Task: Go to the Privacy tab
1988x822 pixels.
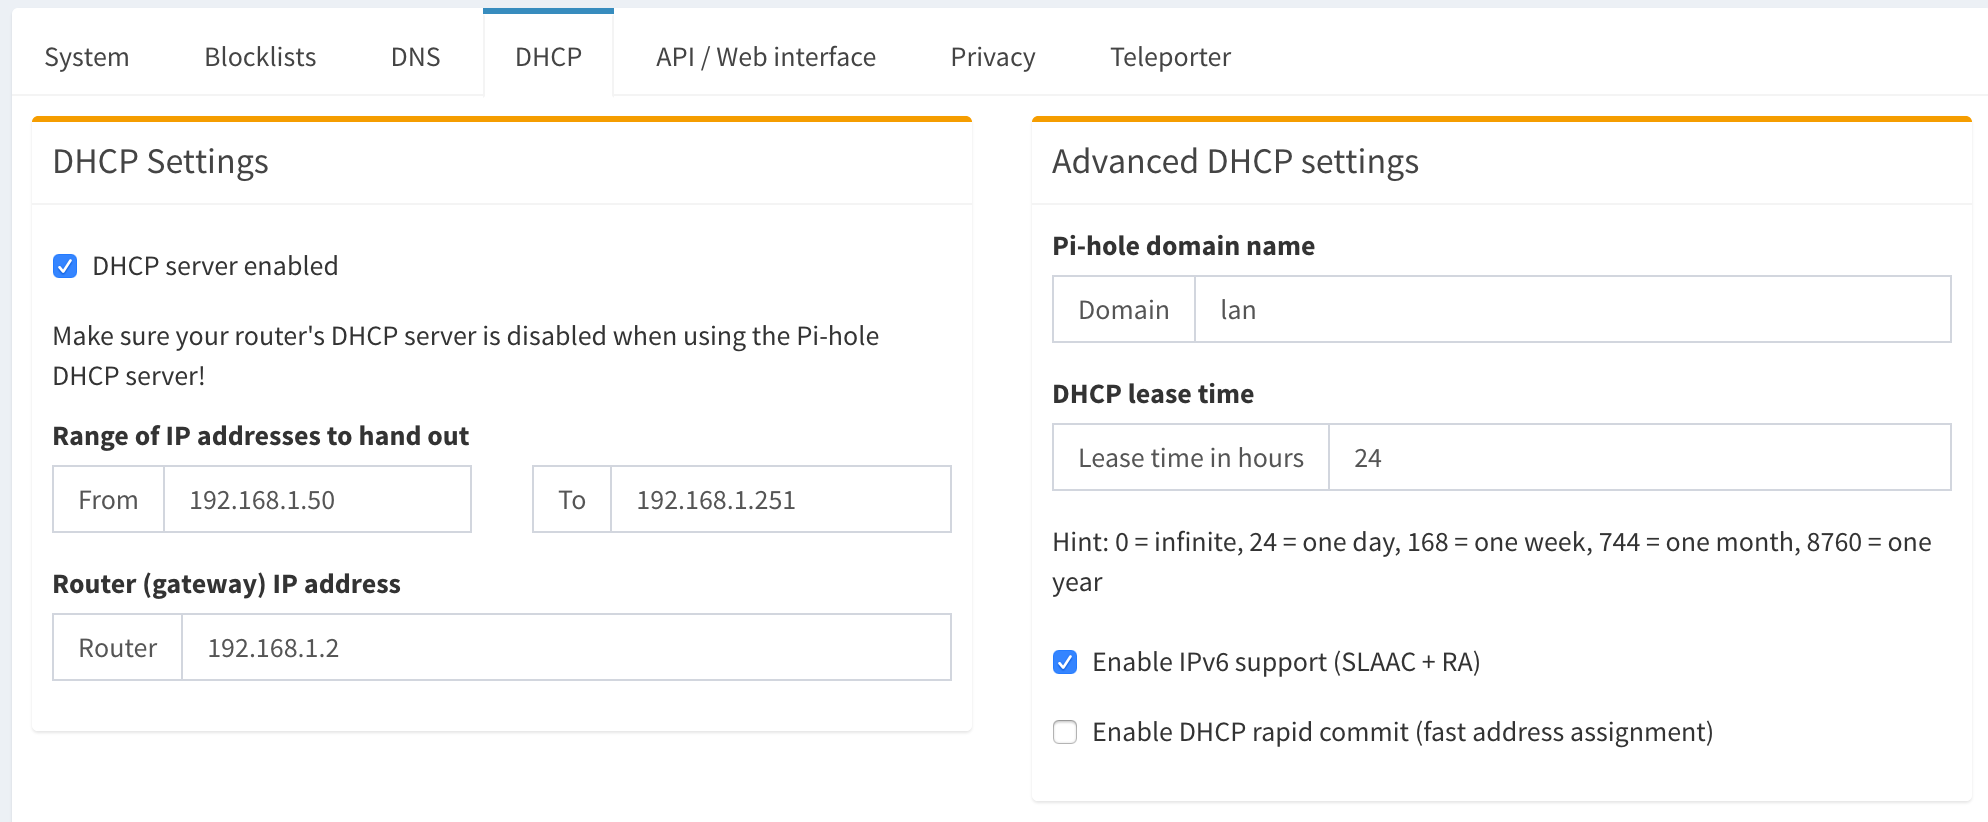Action: coord(993,57)
